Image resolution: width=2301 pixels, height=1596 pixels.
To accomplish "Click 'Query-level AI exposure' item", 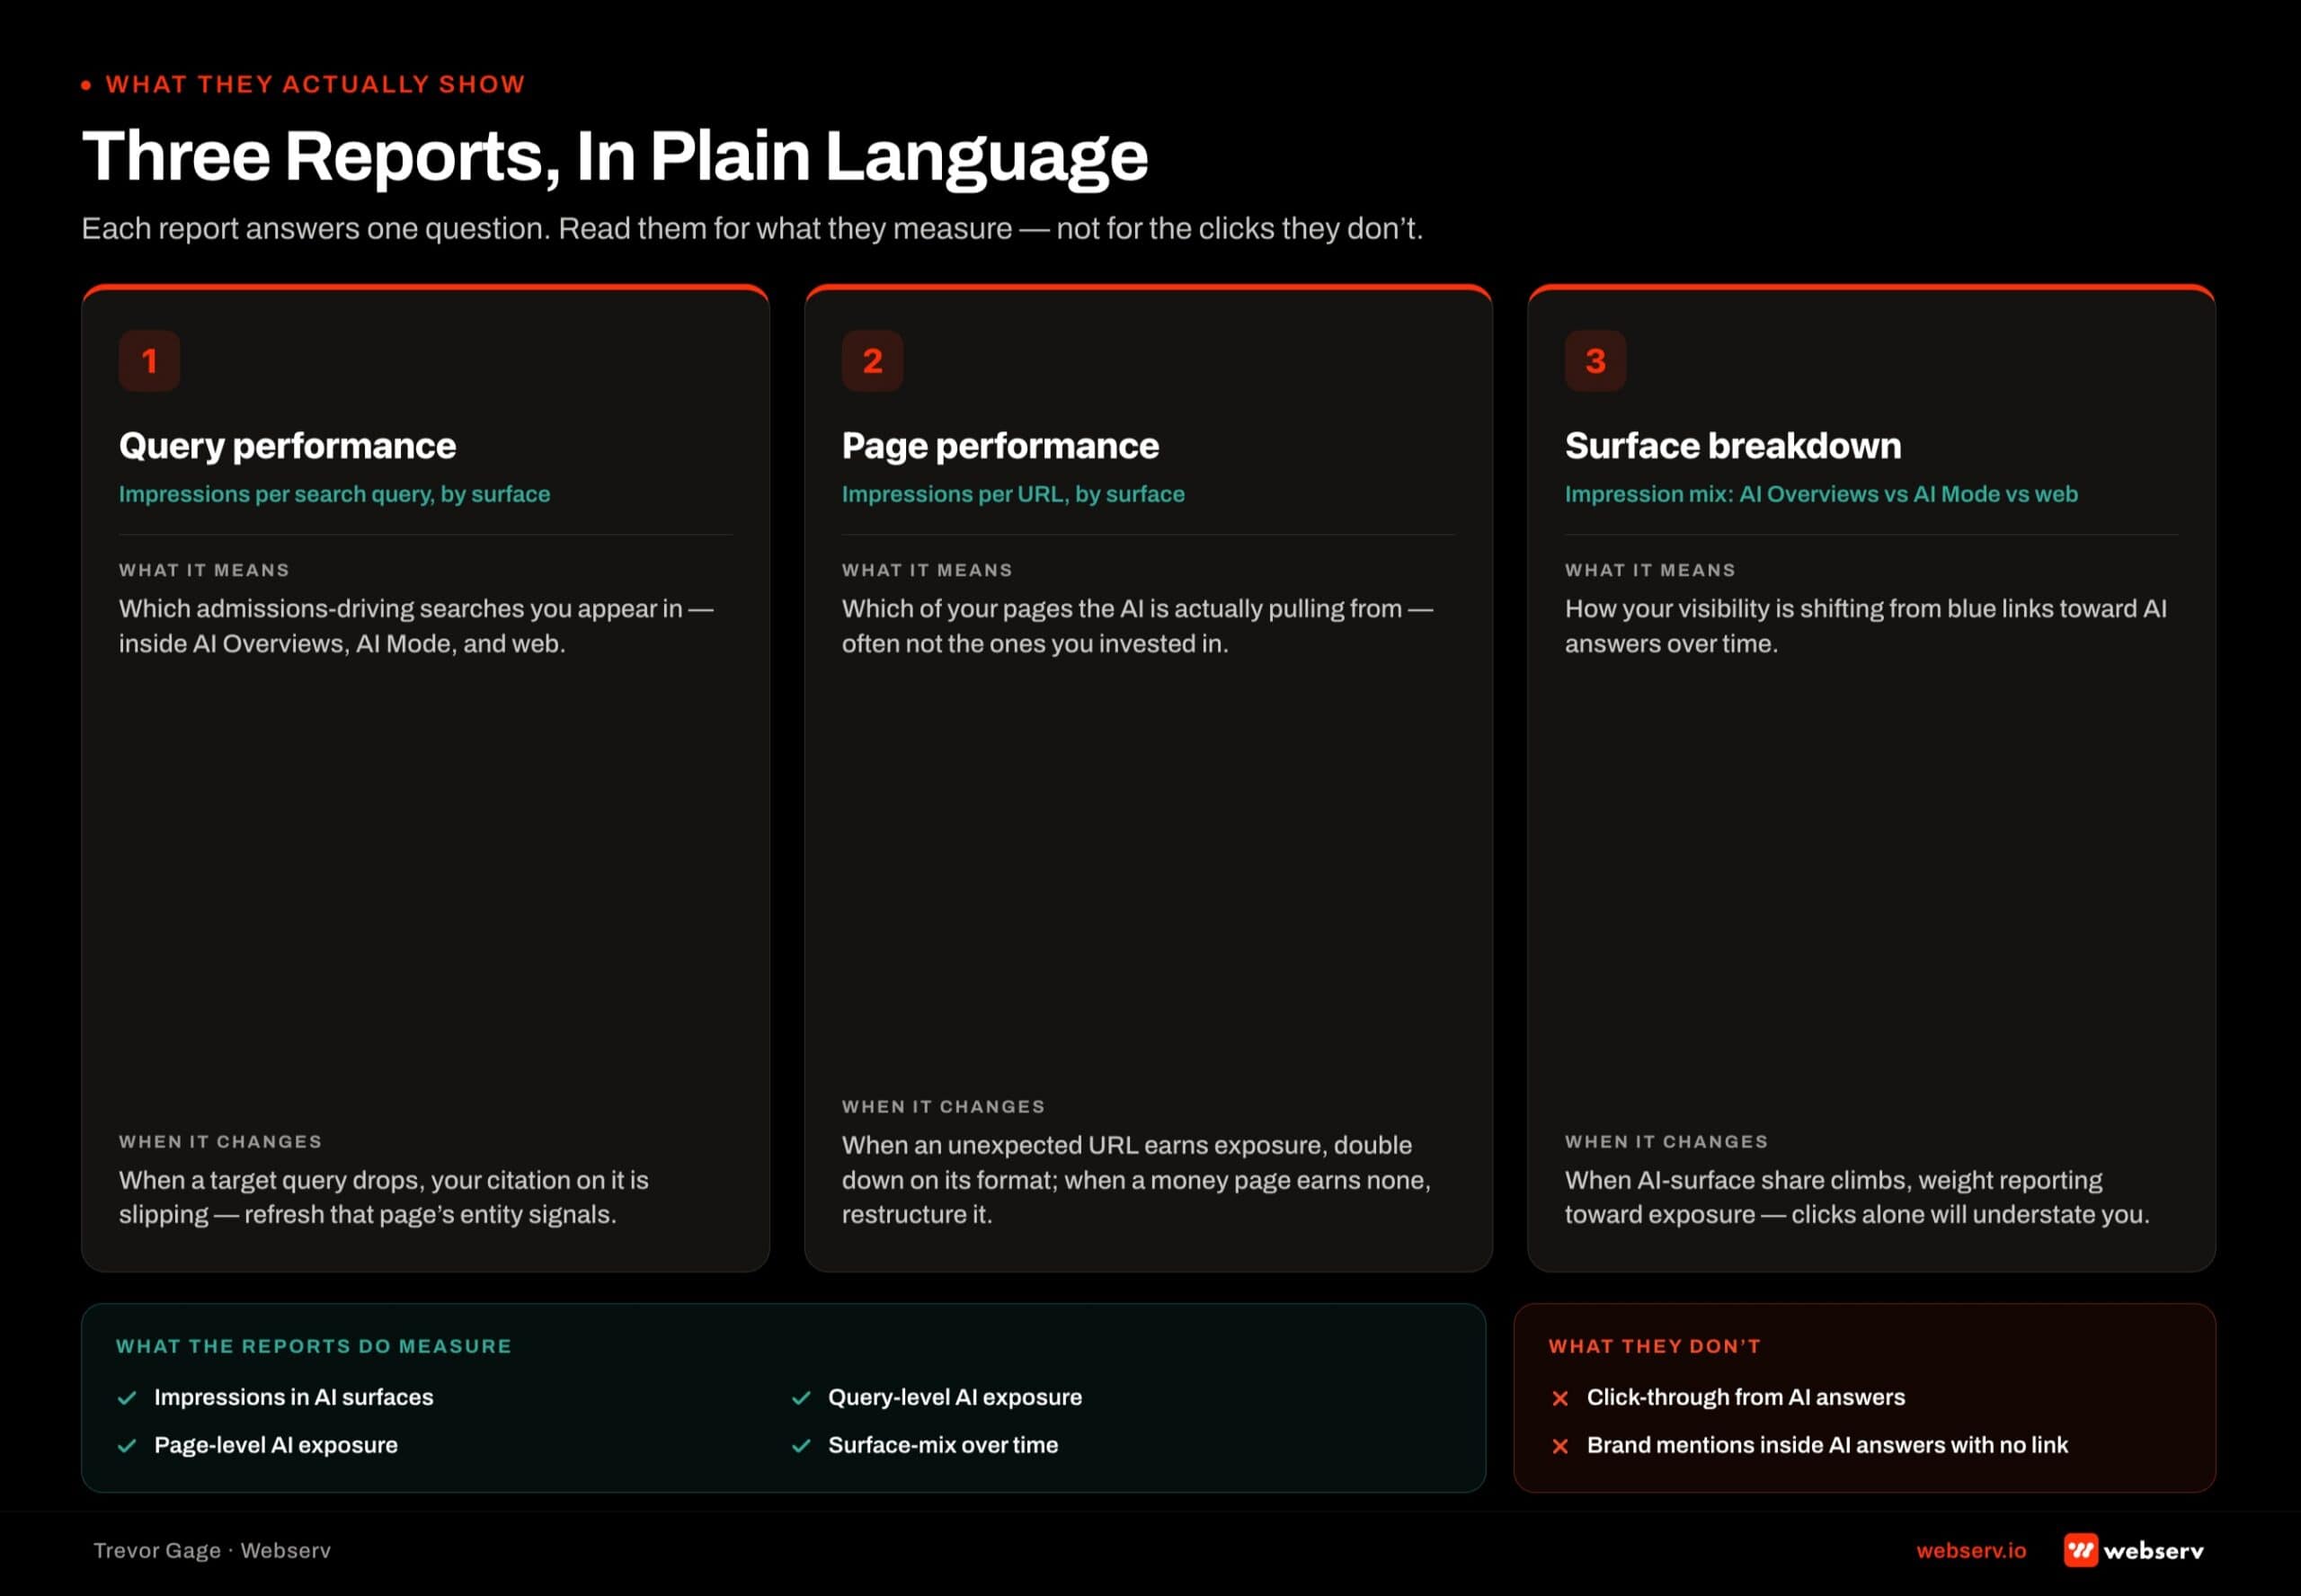I will (x=955, y=1398).
